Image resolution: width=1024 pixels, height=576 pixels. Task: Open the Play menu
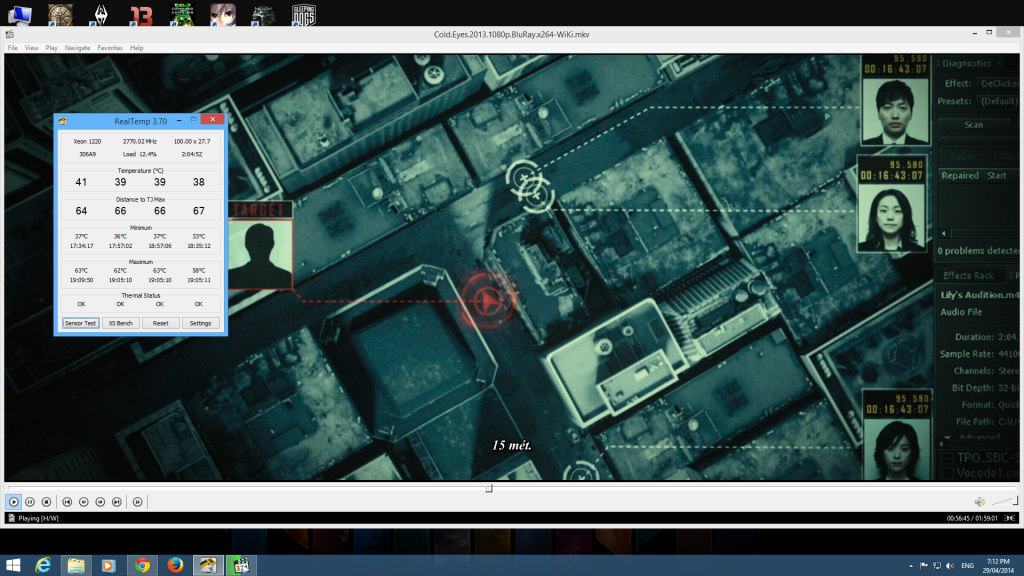click(x=52, y=48)
